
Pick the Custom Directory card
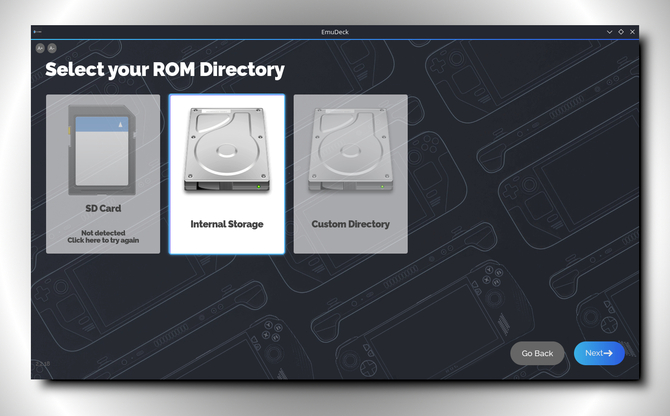click(x=350, y=174)
